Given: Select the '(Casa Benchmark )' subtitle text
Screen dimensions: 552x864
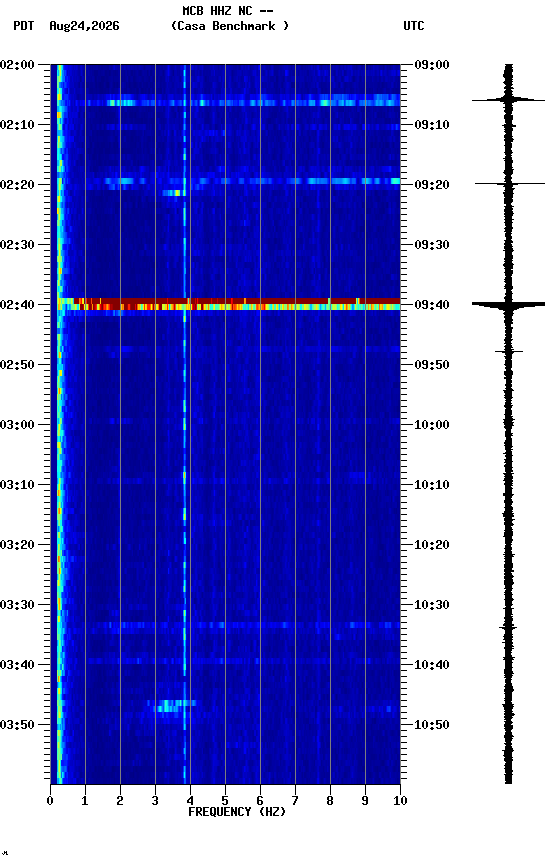Looking at the screenshot, I should coord(230,26).
